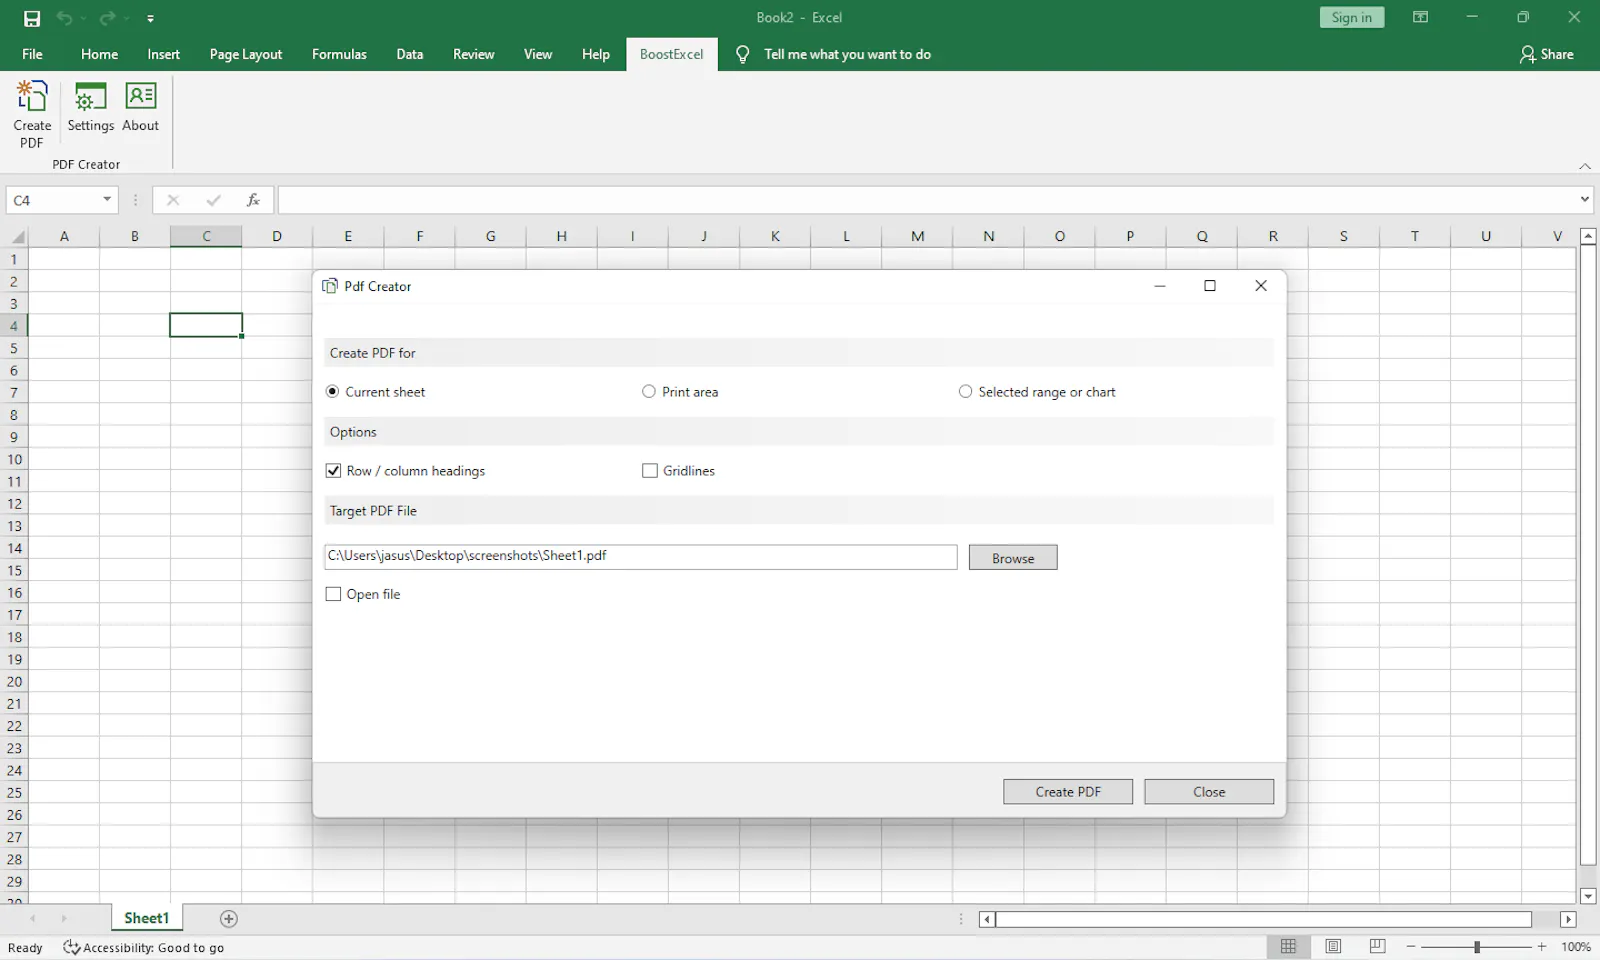Screen dimensions: 1600x960
Task: Cancel the formula bar entry with the X icon
Action: (x=173, y=200)
